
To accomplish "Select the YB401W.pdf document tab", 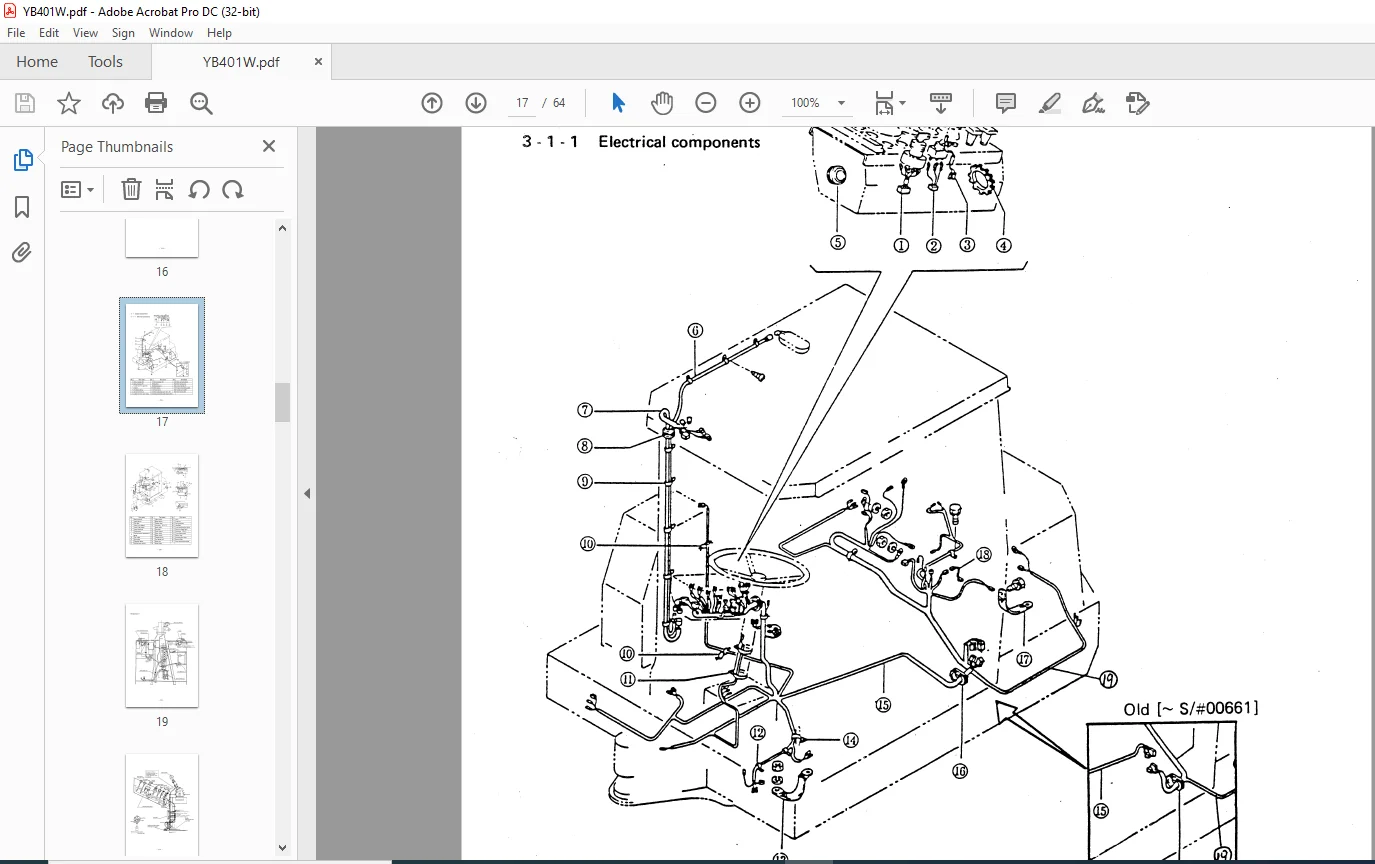I will coord(241,62).
